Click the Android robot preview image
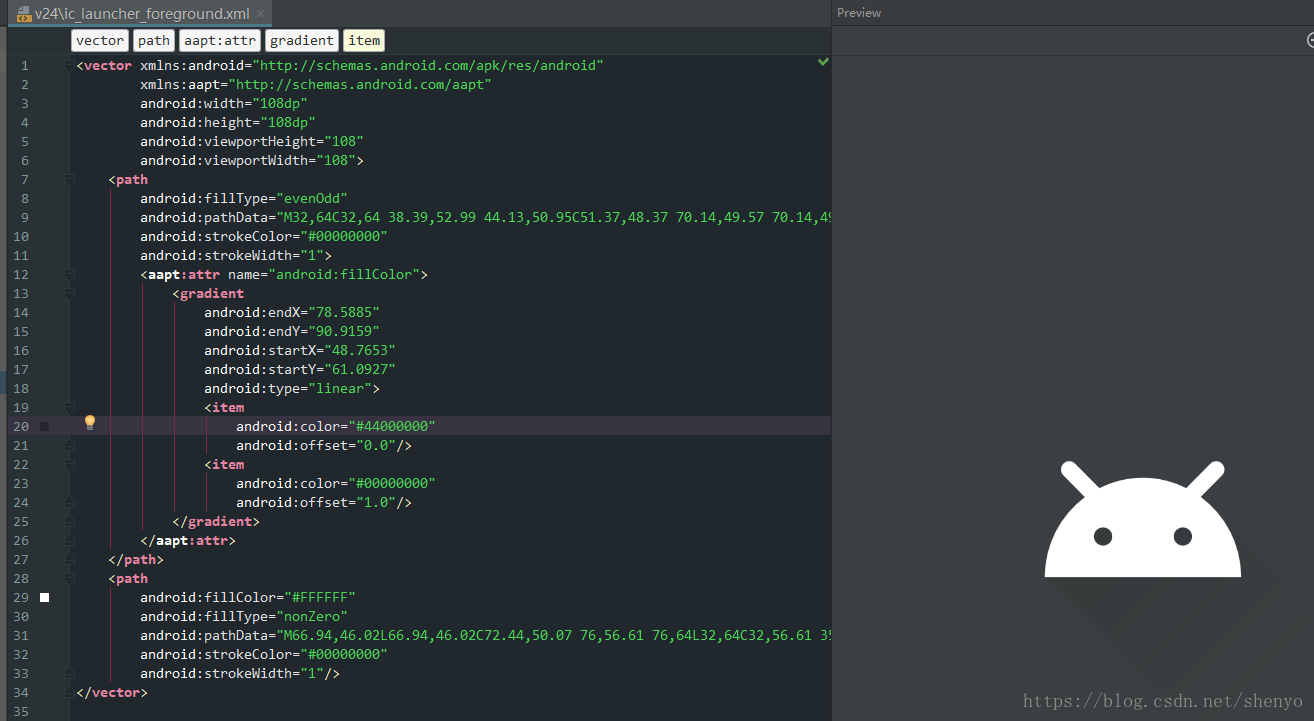 click(x=1143, y=518)
